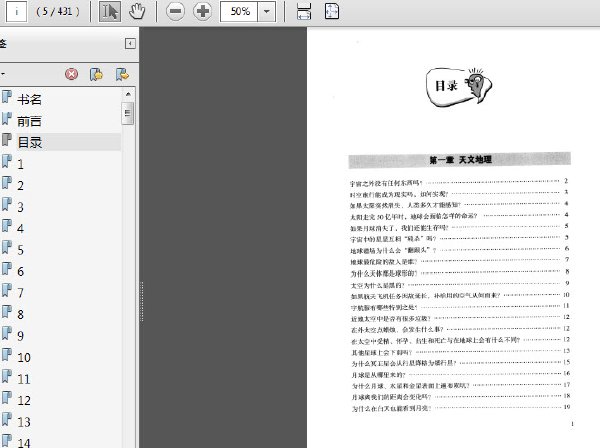The height and width of the screenshot is (448, 600).
Task: Activate the Select tool arrow icon
Action: (110, 11)
